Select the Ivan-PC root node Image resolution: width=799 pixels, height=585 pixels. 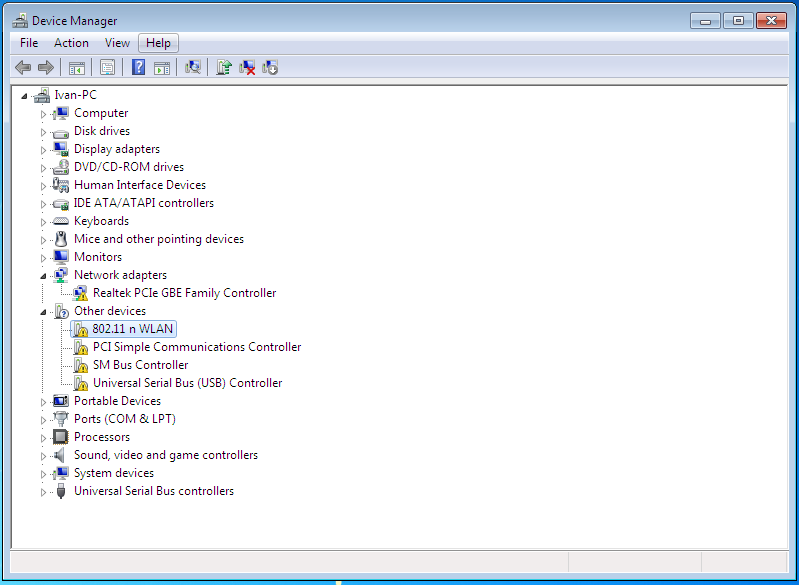click(x=75, y=95)
